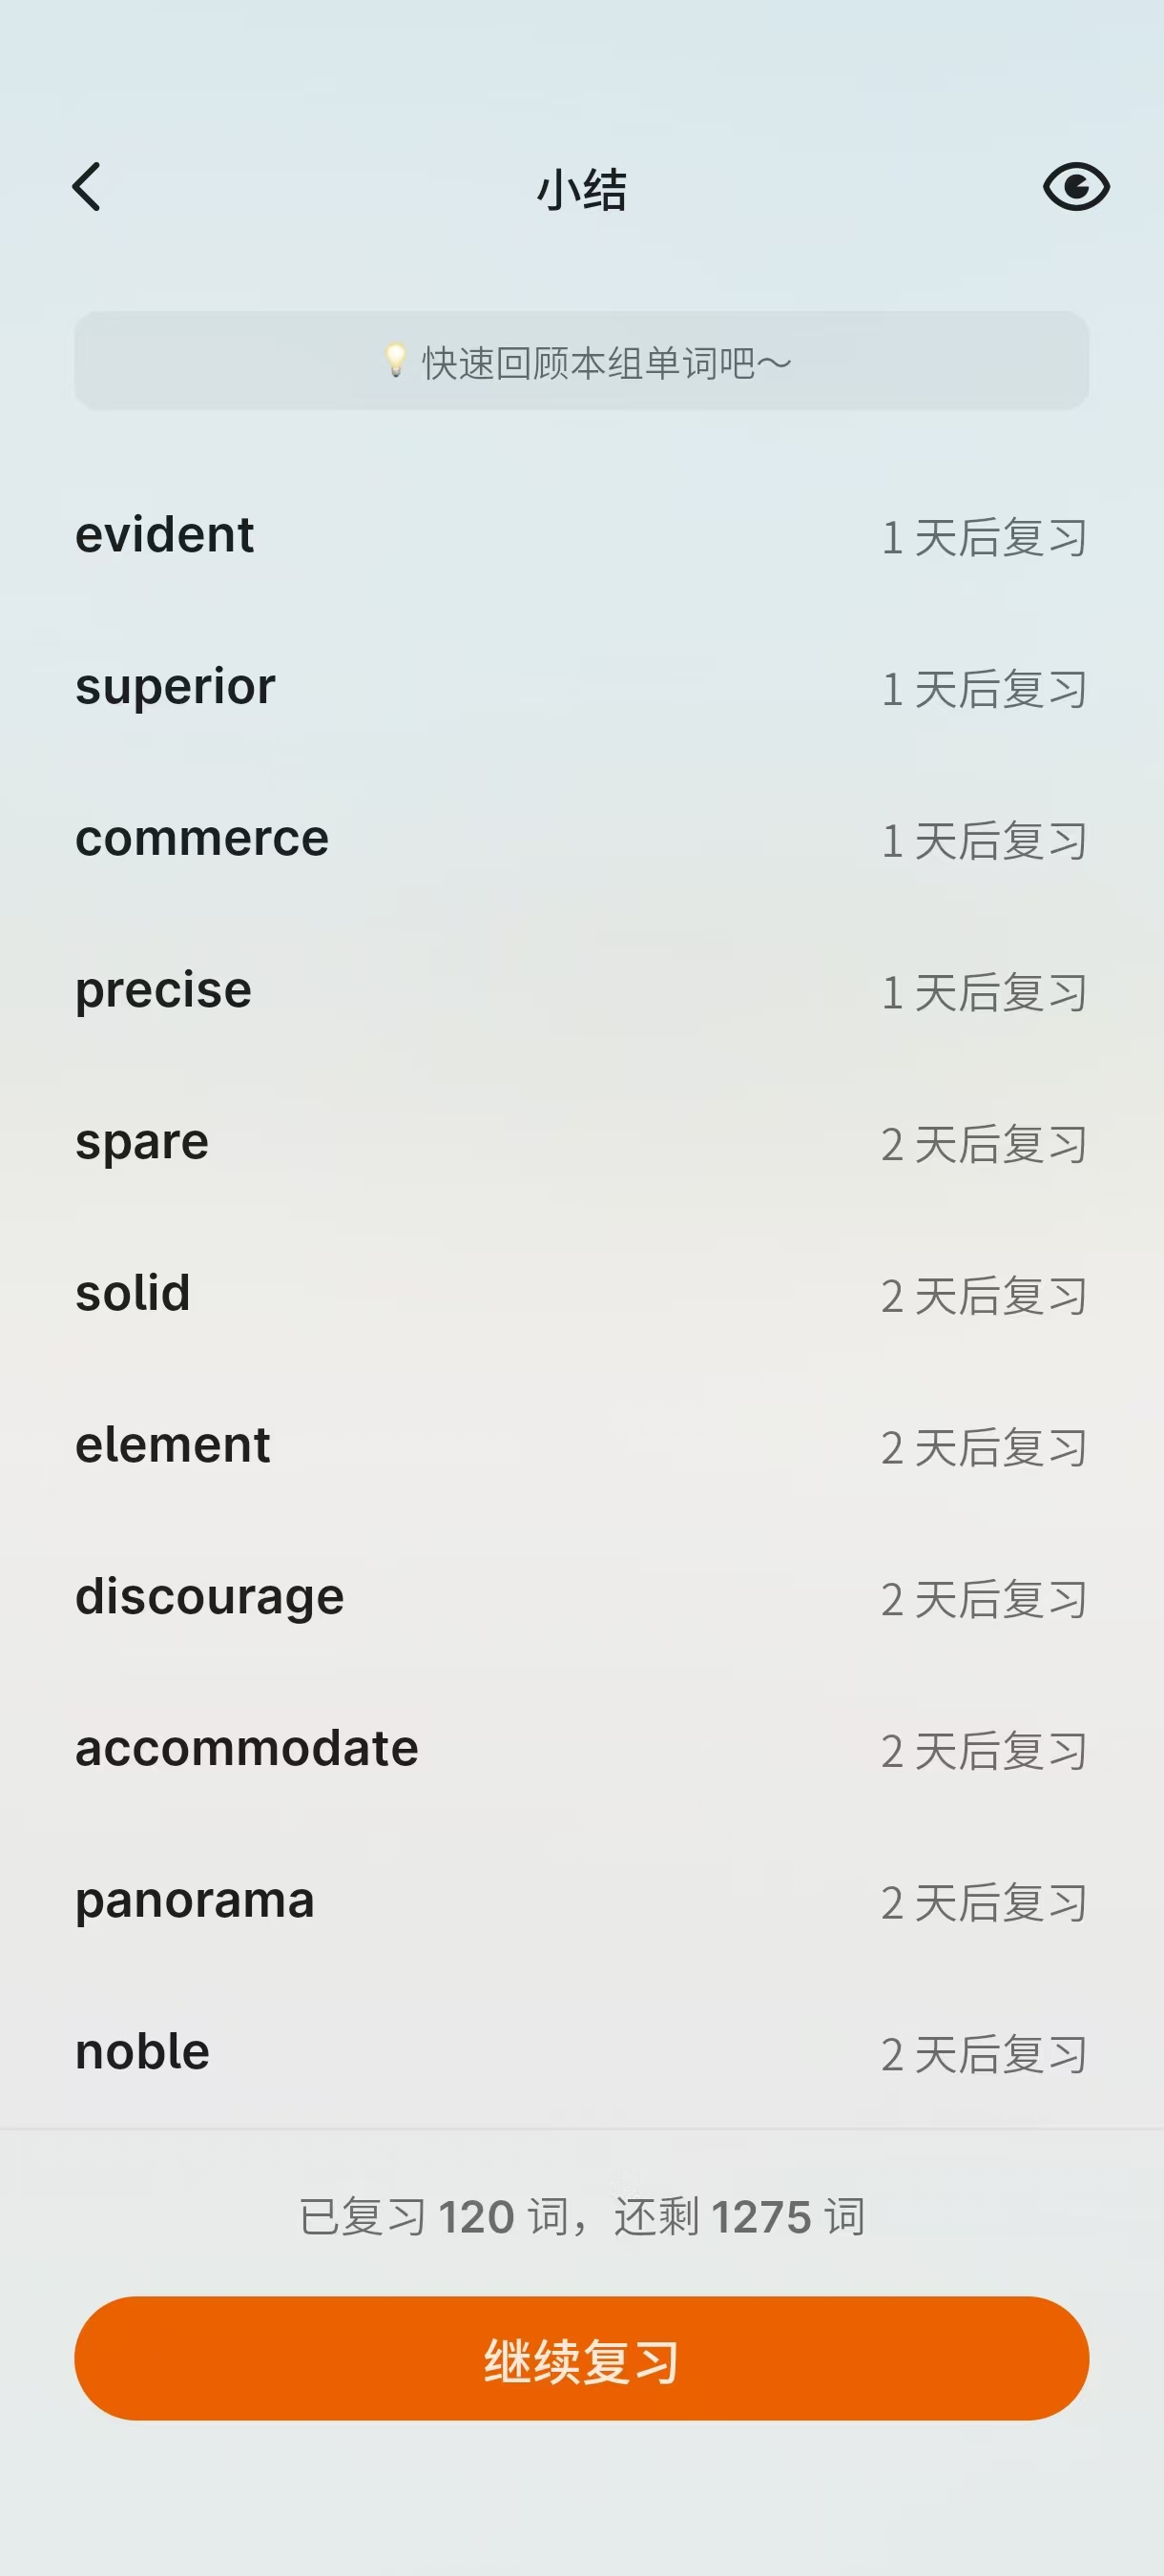The image size is (1164, 2576).
Task: Open the 'panorama' word entry
Action: click(195, 1901)
